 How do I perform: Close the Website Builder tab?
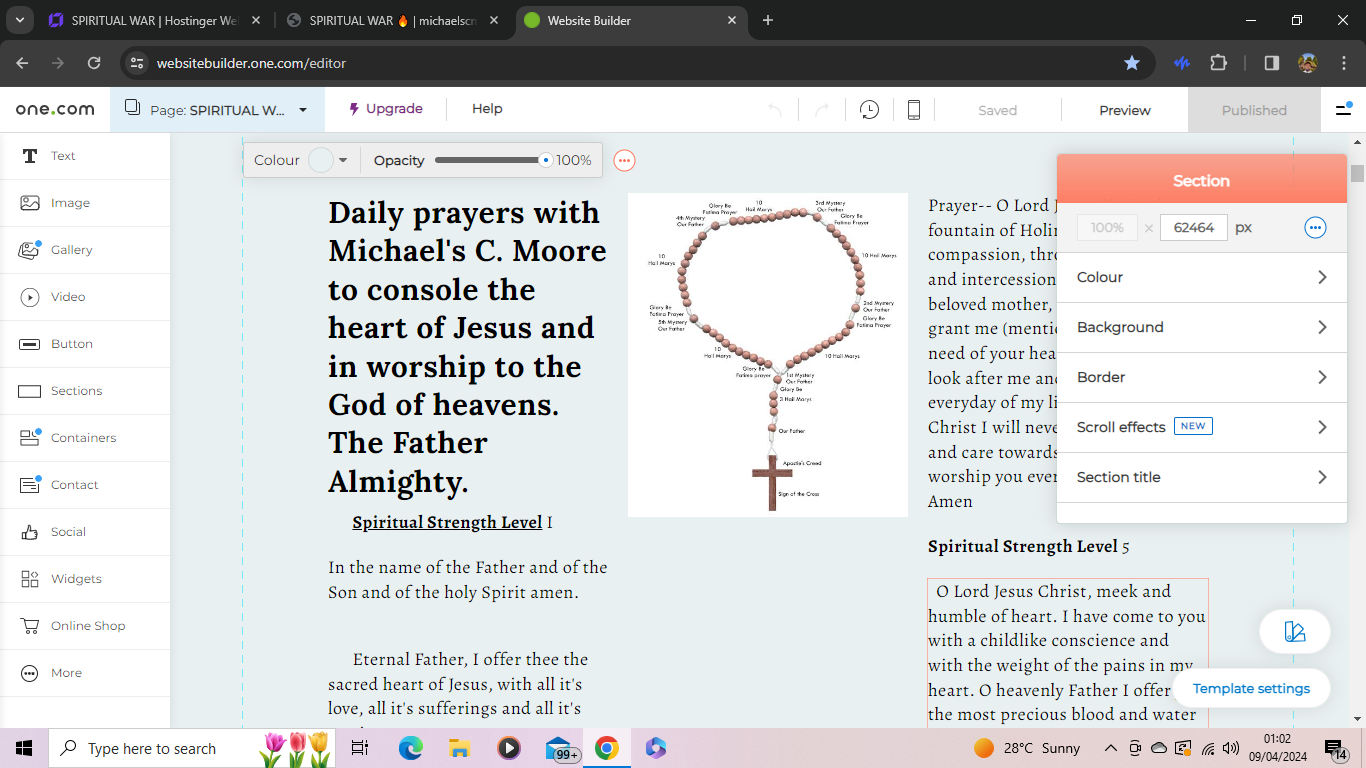click(732, 20)
